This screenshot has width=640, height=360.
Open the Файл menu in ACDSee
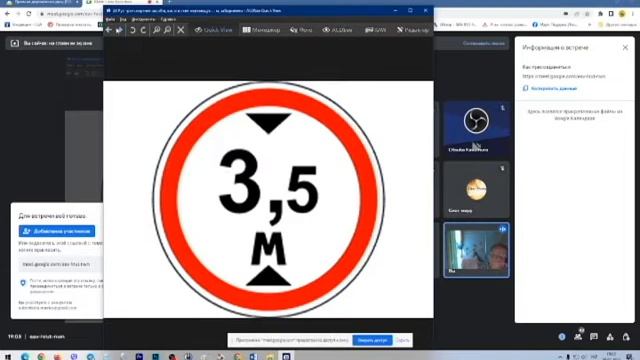[110, 19]
